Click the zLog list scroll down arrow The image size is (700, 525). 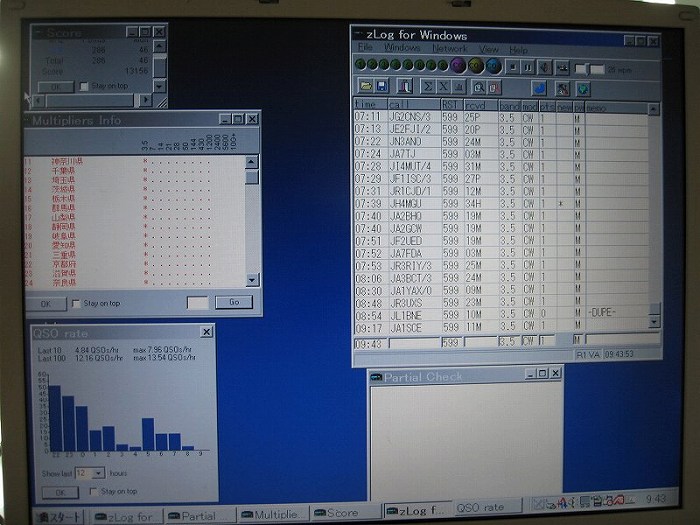point(654,321)
